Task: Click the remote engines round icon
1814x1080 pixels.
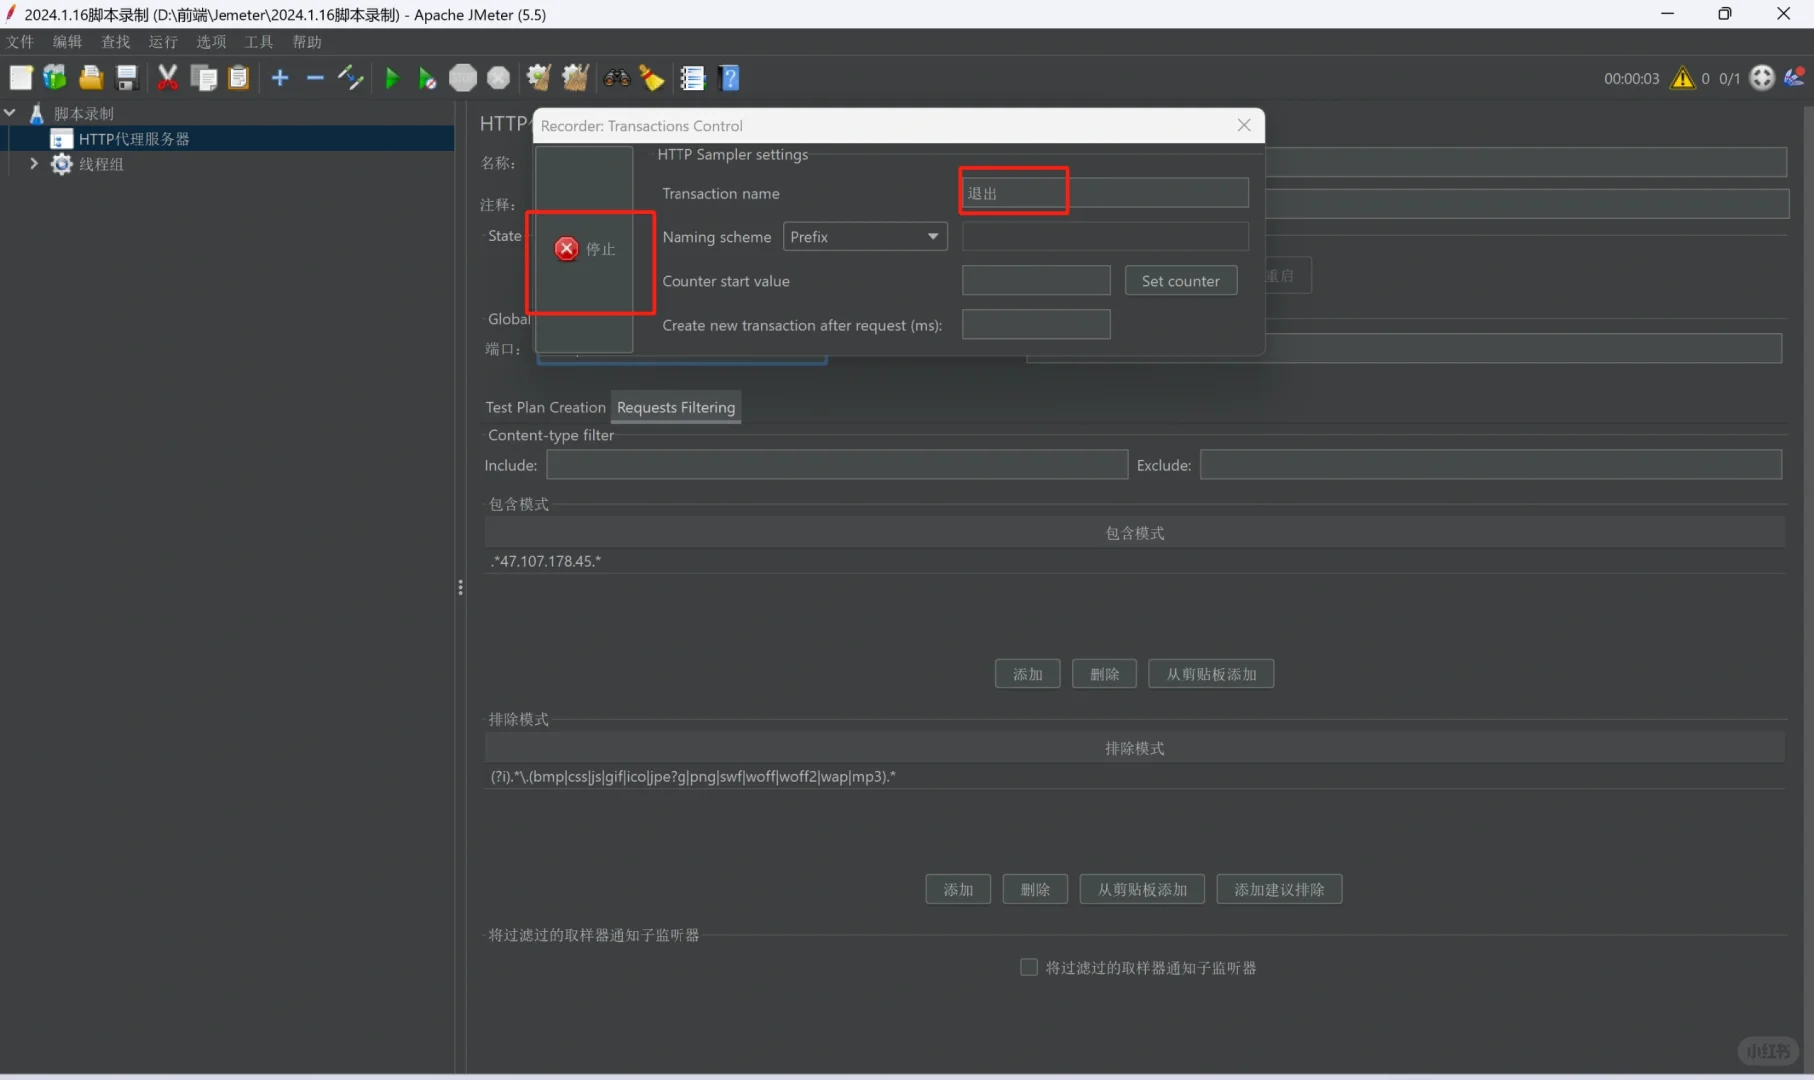Action: point(1762,78)
